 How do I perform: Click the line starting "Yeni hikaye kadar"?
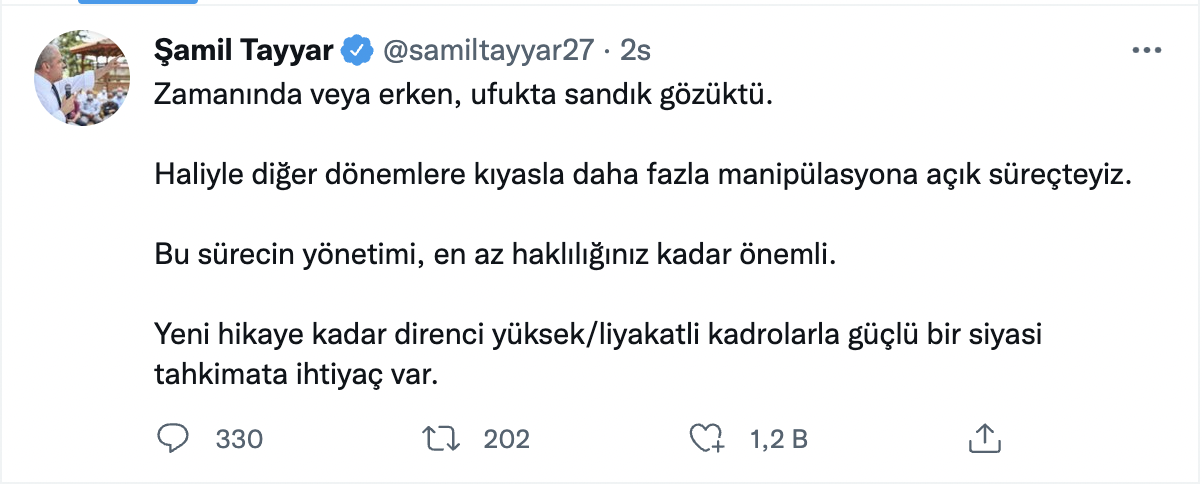point(600,335)
